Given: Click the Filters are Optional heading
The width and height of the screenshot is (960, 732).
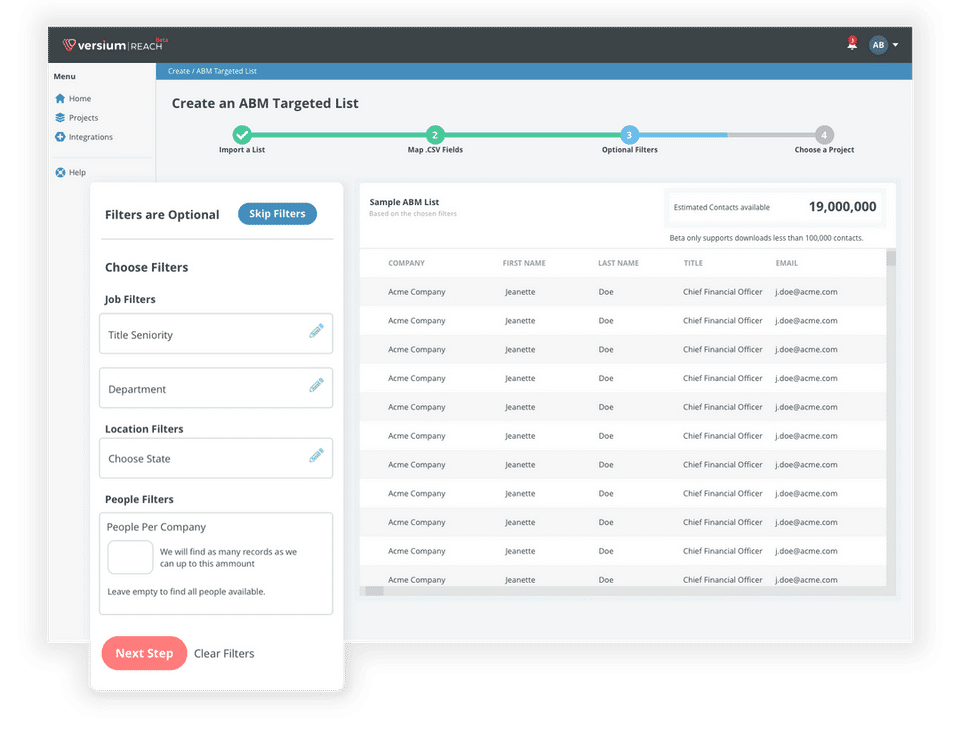Looking at the screenshot, I should (x=162, y=215).
